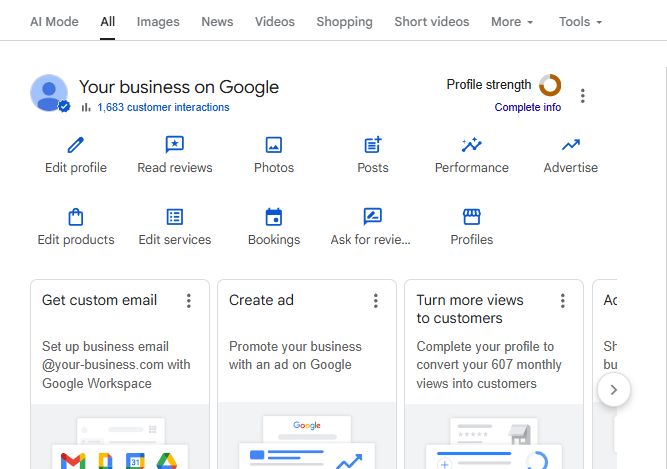Screen dimensions: 667x469
Task: Open Edit services list icon
Action: [174, 217]
